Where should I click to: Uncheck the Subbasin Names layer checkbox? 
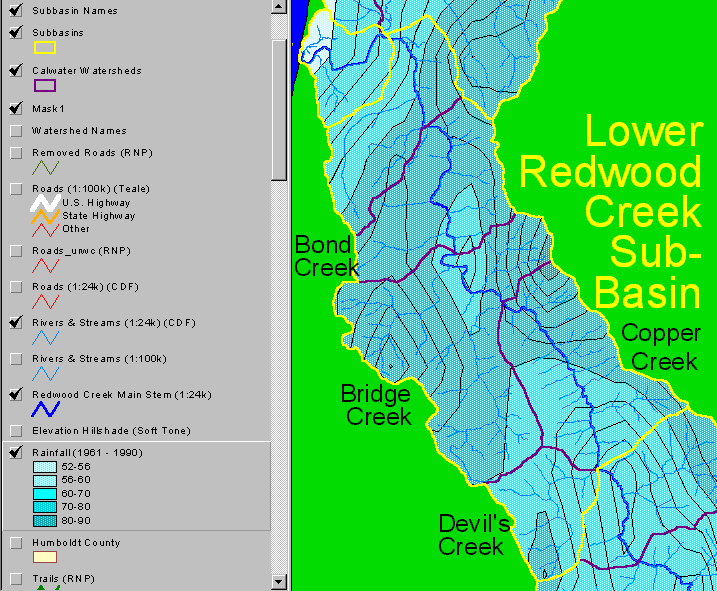pyautogui.click(x=16, y=10)
